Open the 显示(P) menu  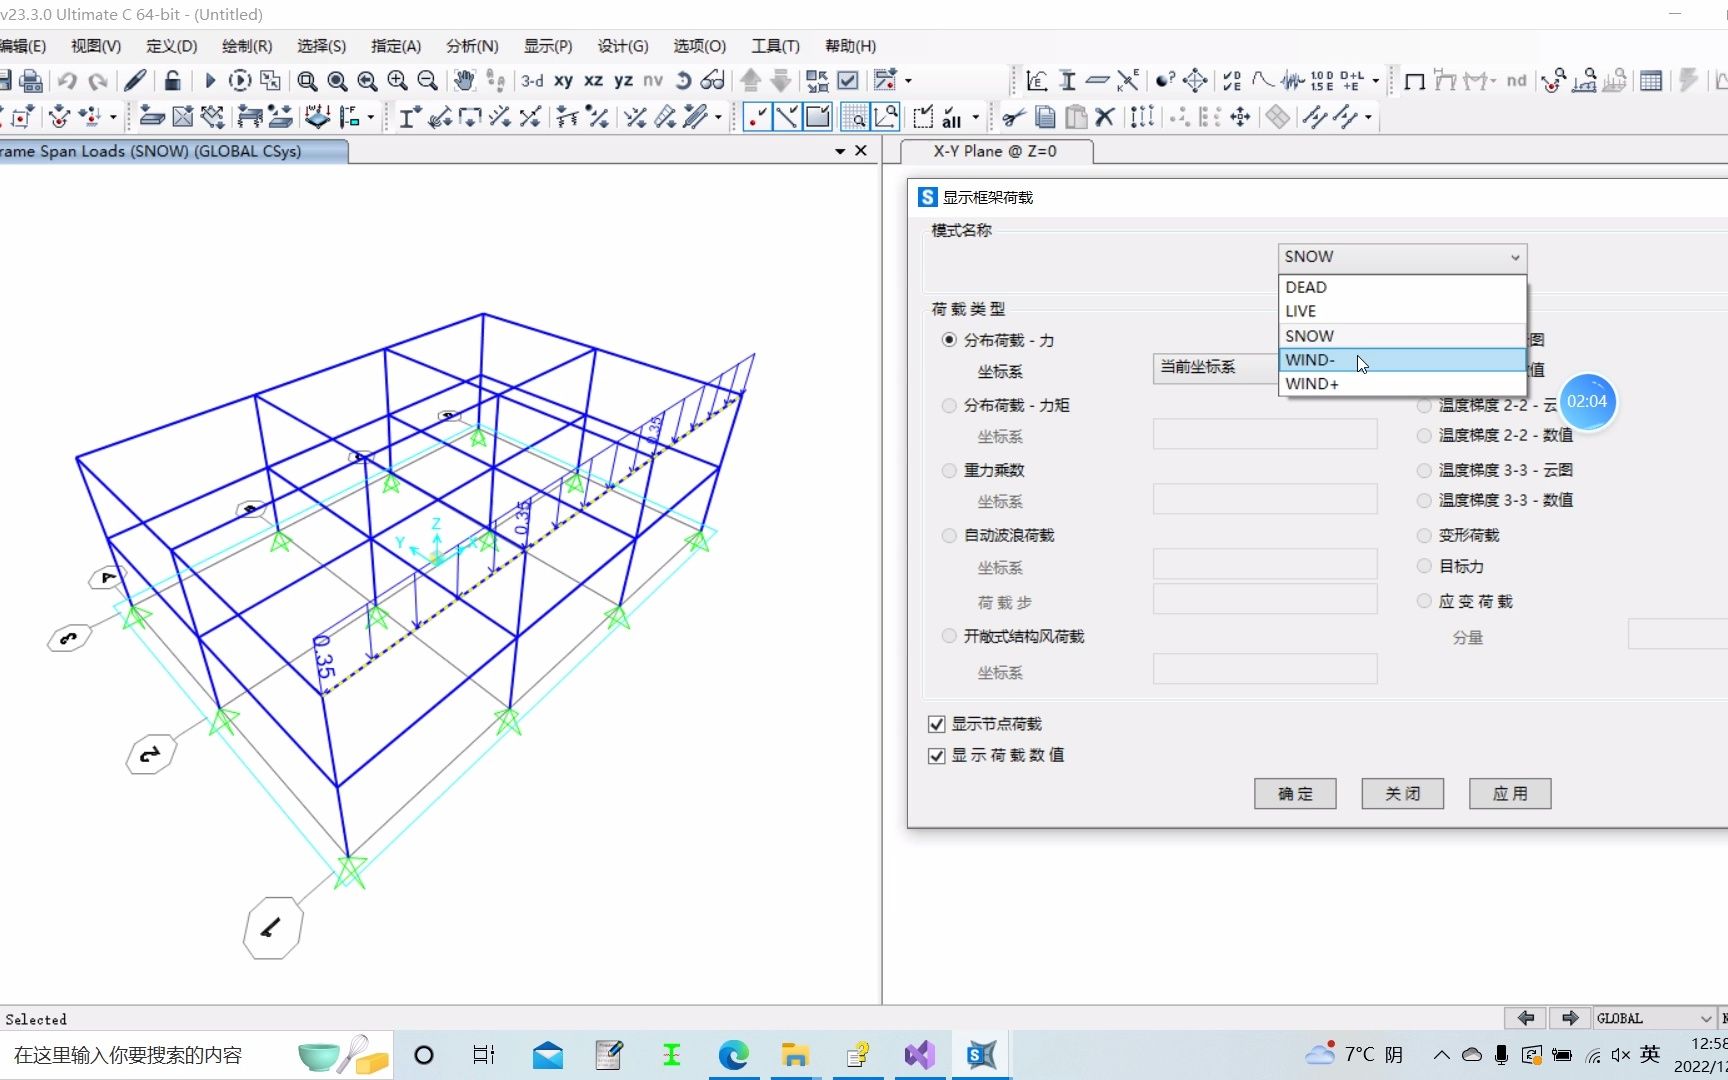(x=546, y=46)
